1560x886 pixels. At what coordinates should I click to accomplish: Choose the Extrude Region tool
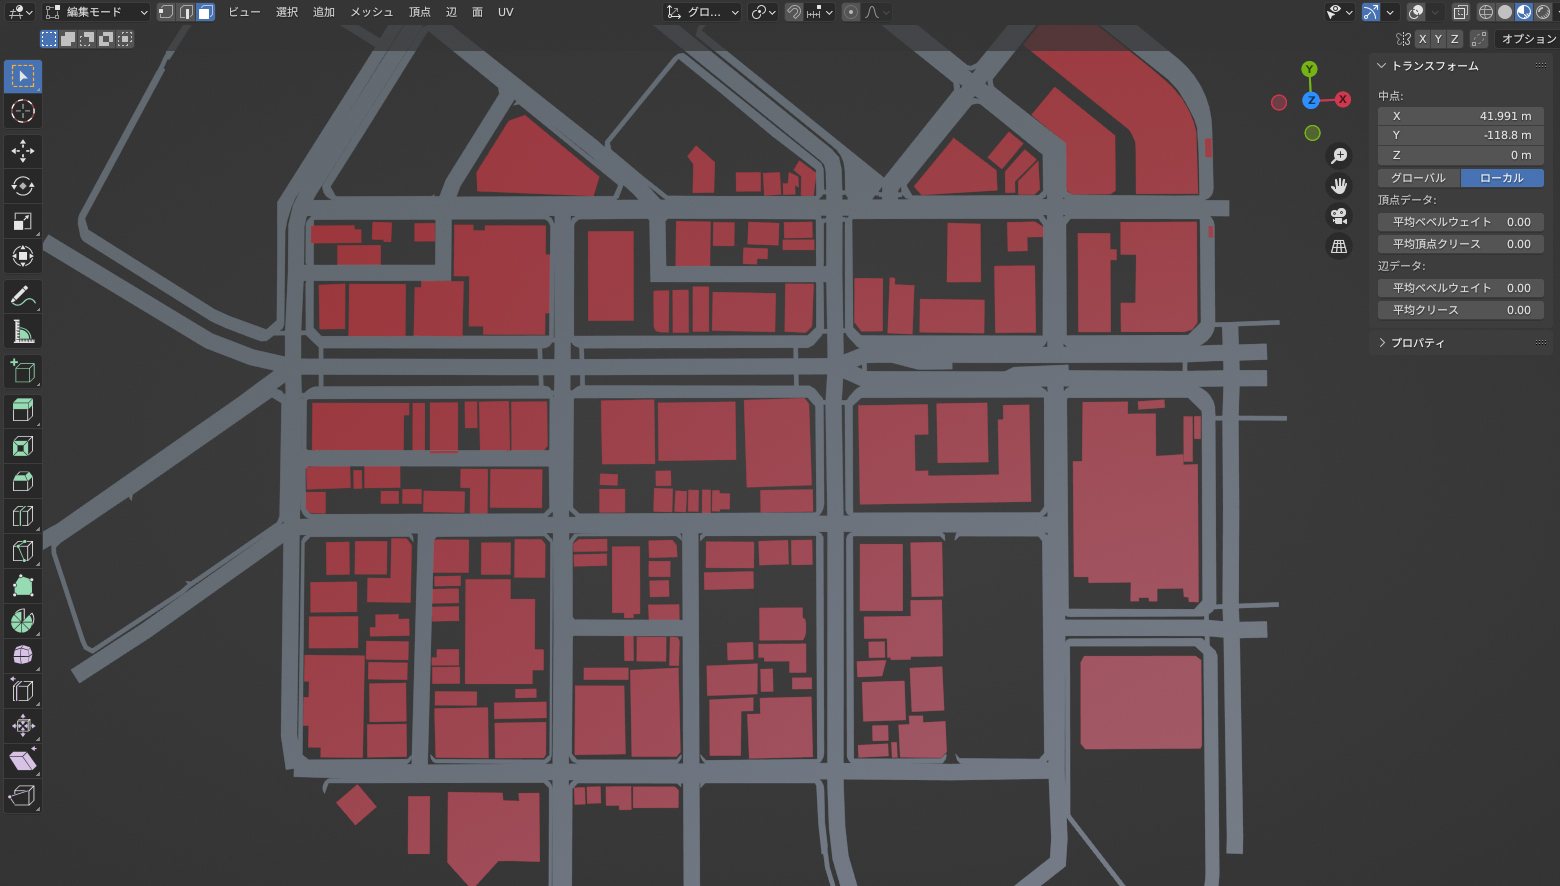click(23, 410)
